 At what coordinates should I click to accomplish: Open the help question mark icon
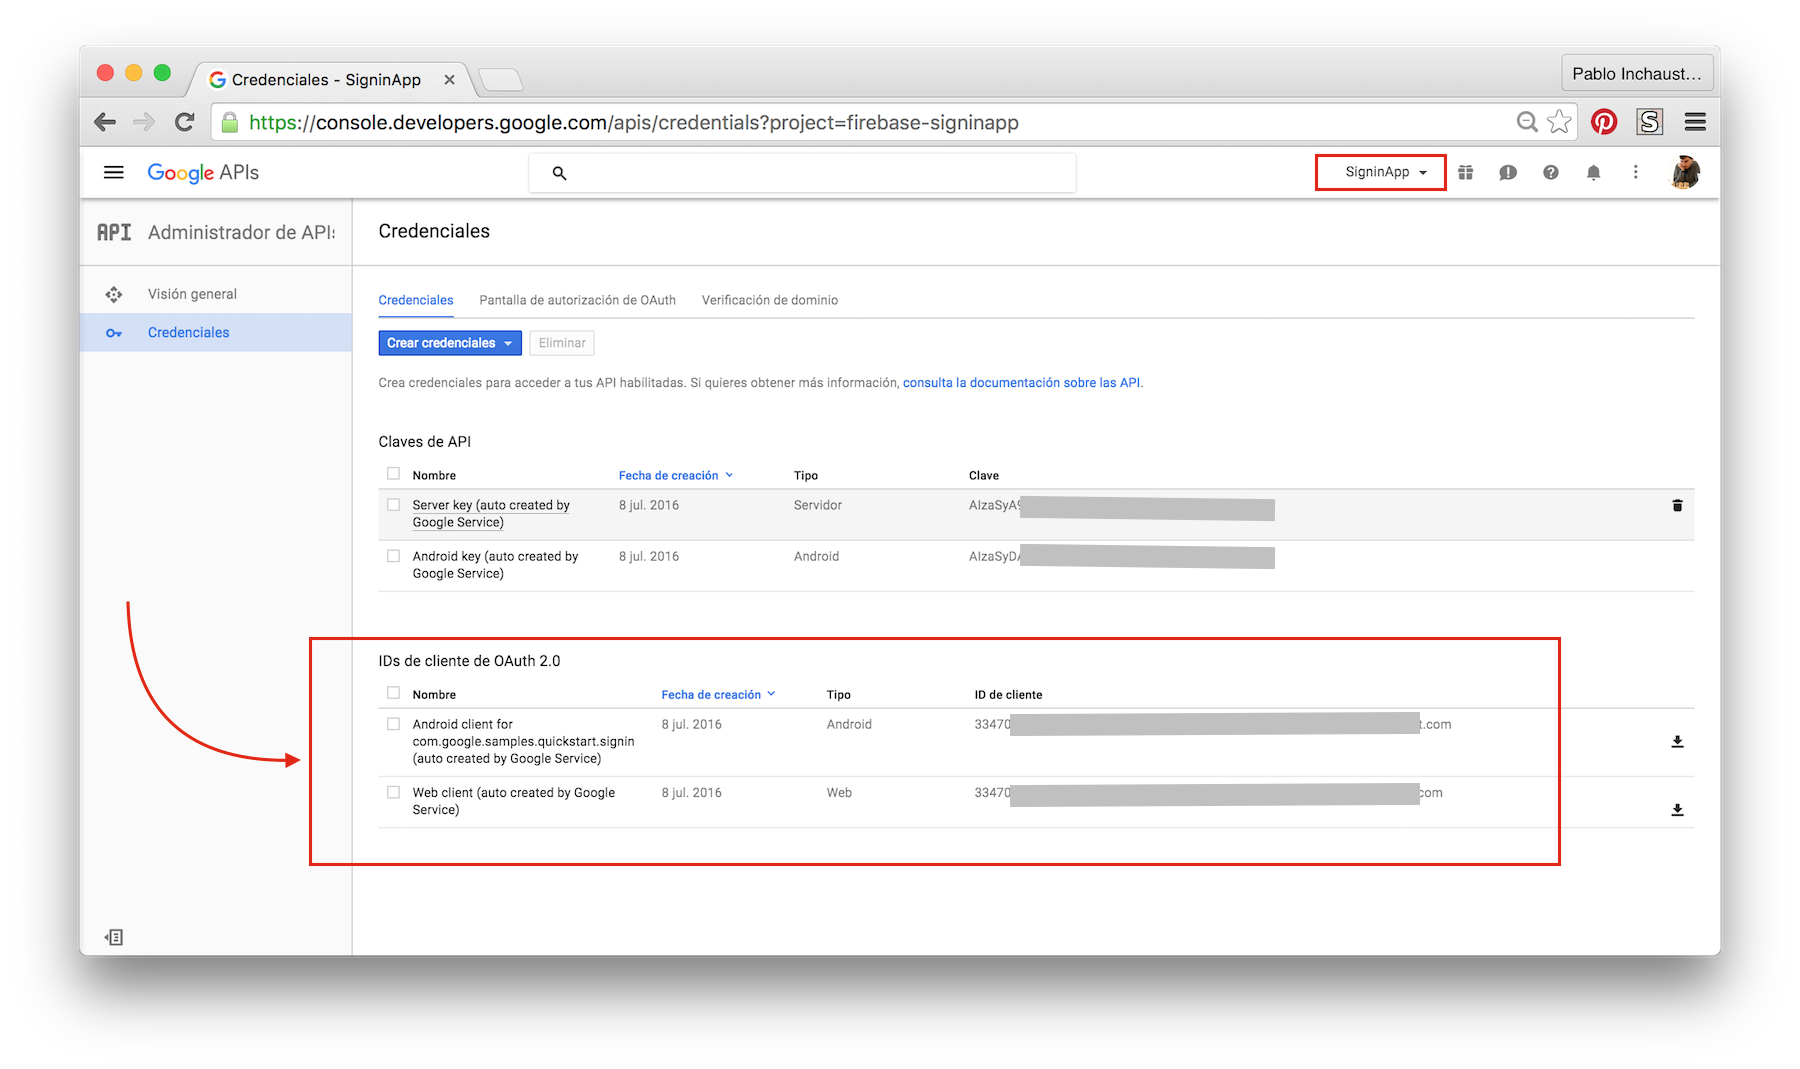pyautogui.click(x=1550, y=172)
